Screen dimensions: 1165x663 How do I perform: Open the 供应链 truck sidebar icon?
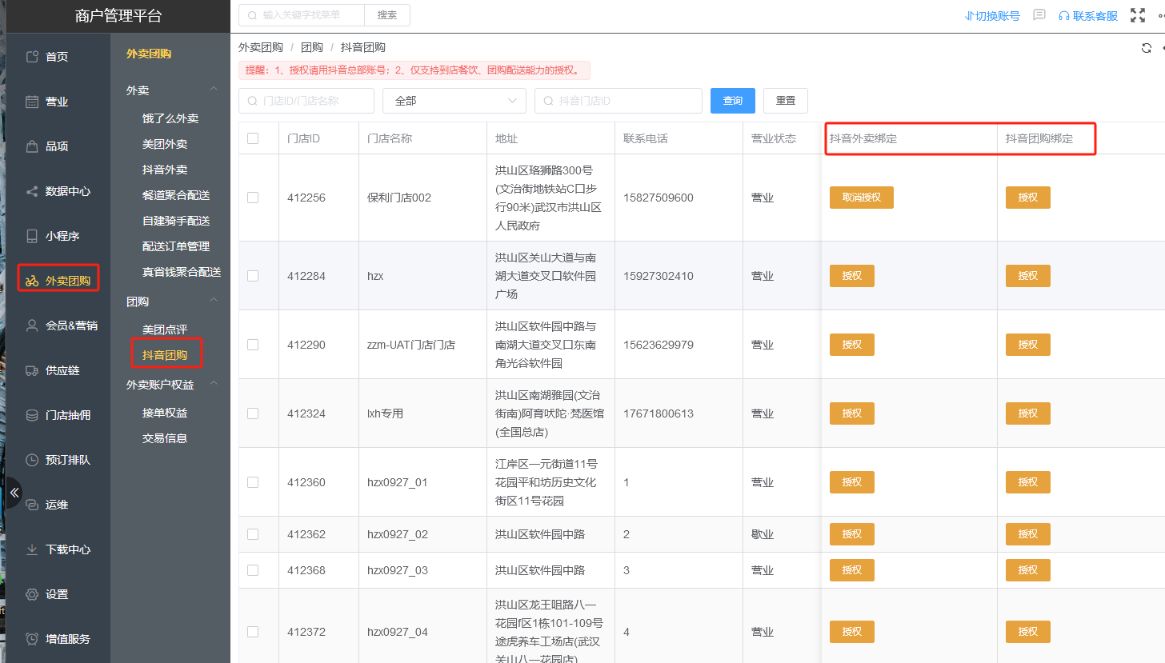coord(32,370)
